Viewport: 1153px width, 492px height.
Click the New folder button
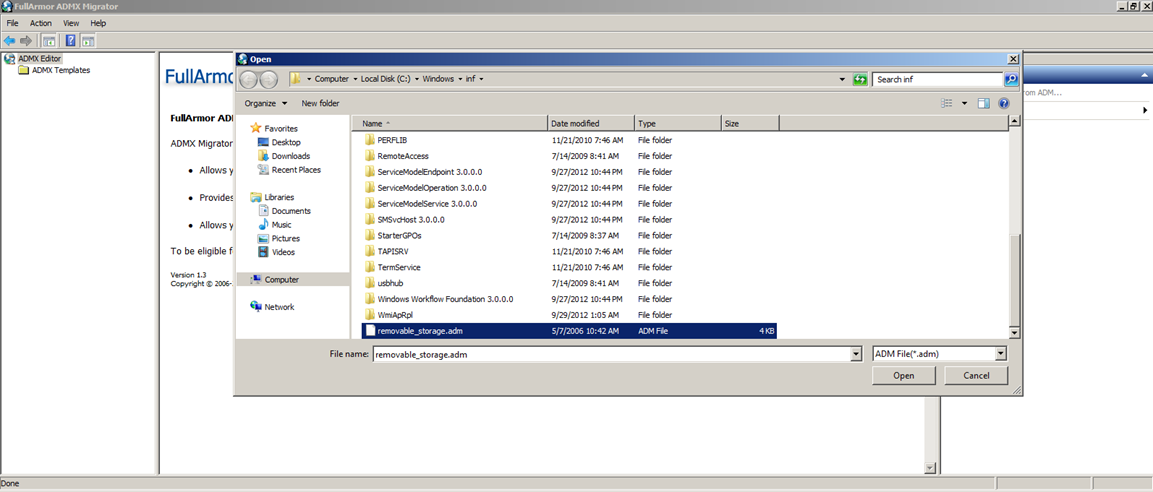pyautogui.click(x=321, y=104)
